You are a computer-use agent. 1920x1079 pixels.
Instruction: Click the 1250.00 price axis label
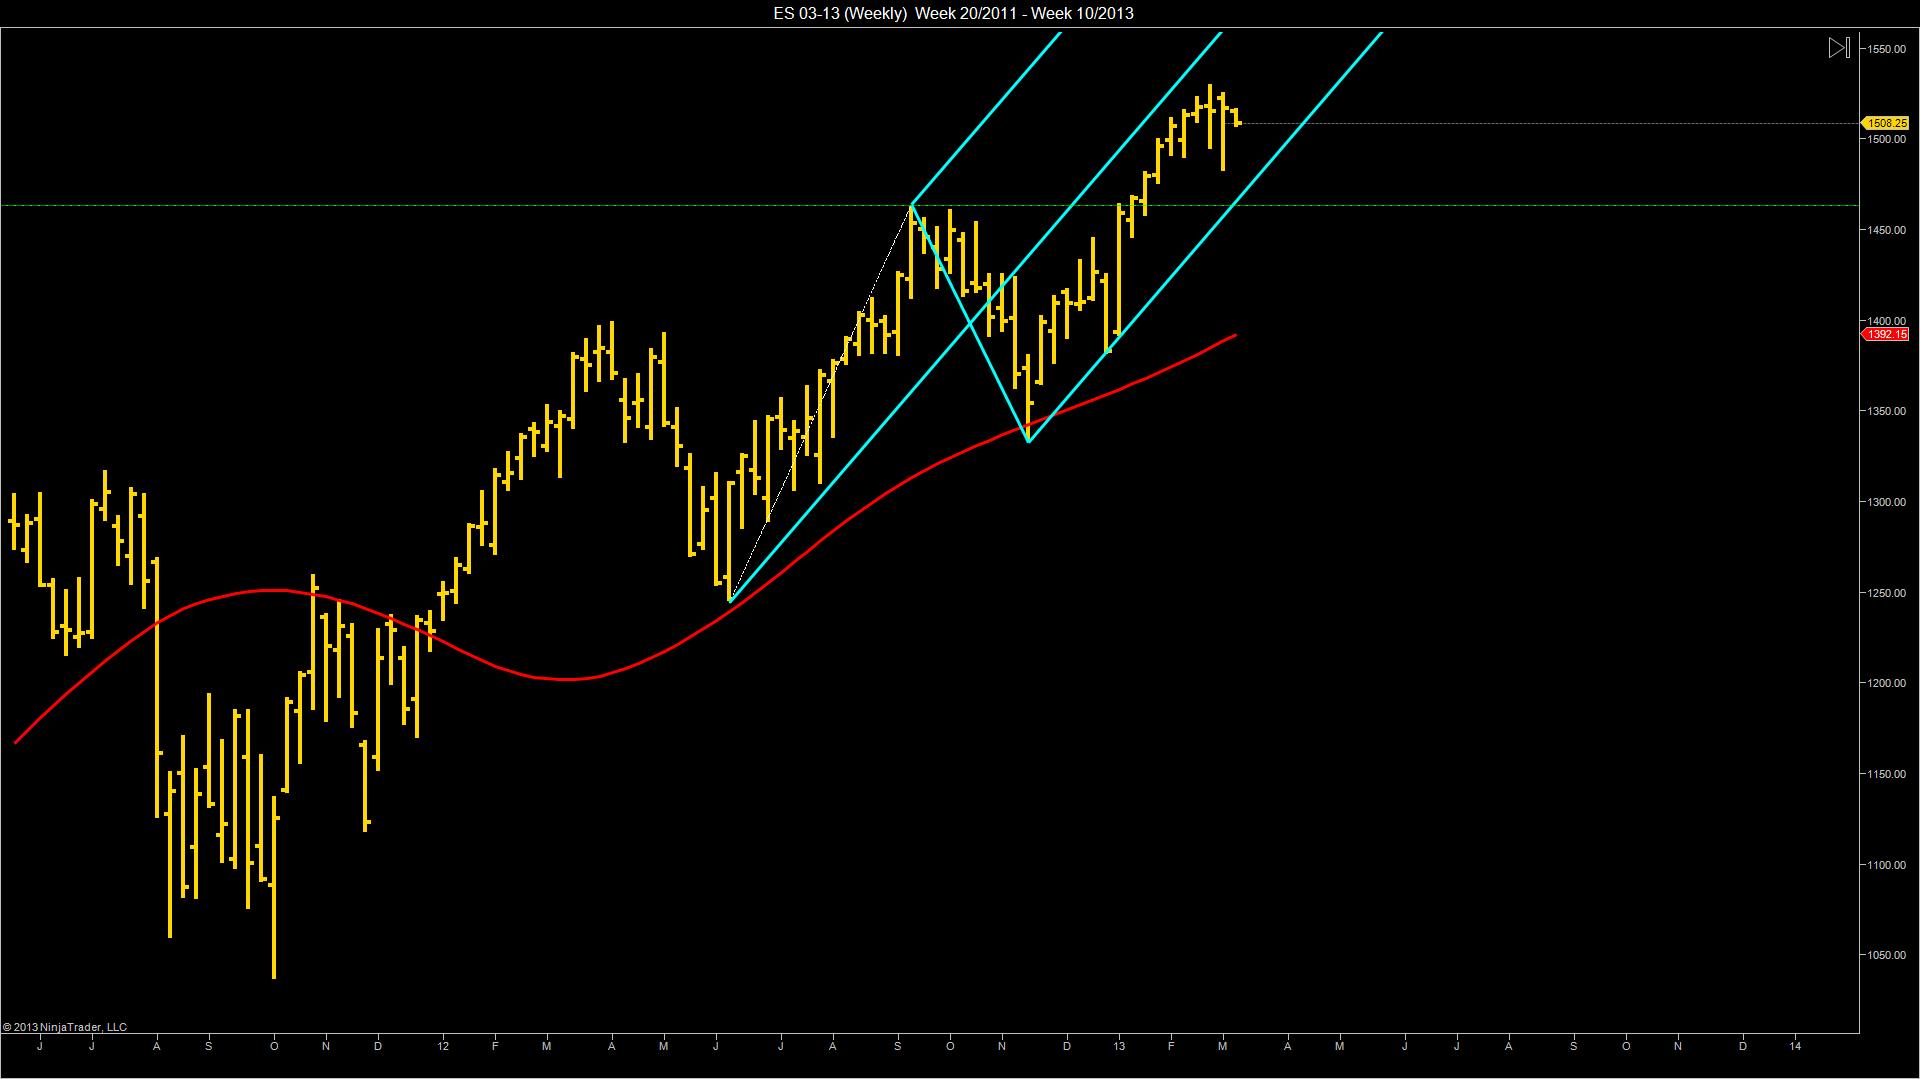pyautogui.click(x=1886, y=594)
